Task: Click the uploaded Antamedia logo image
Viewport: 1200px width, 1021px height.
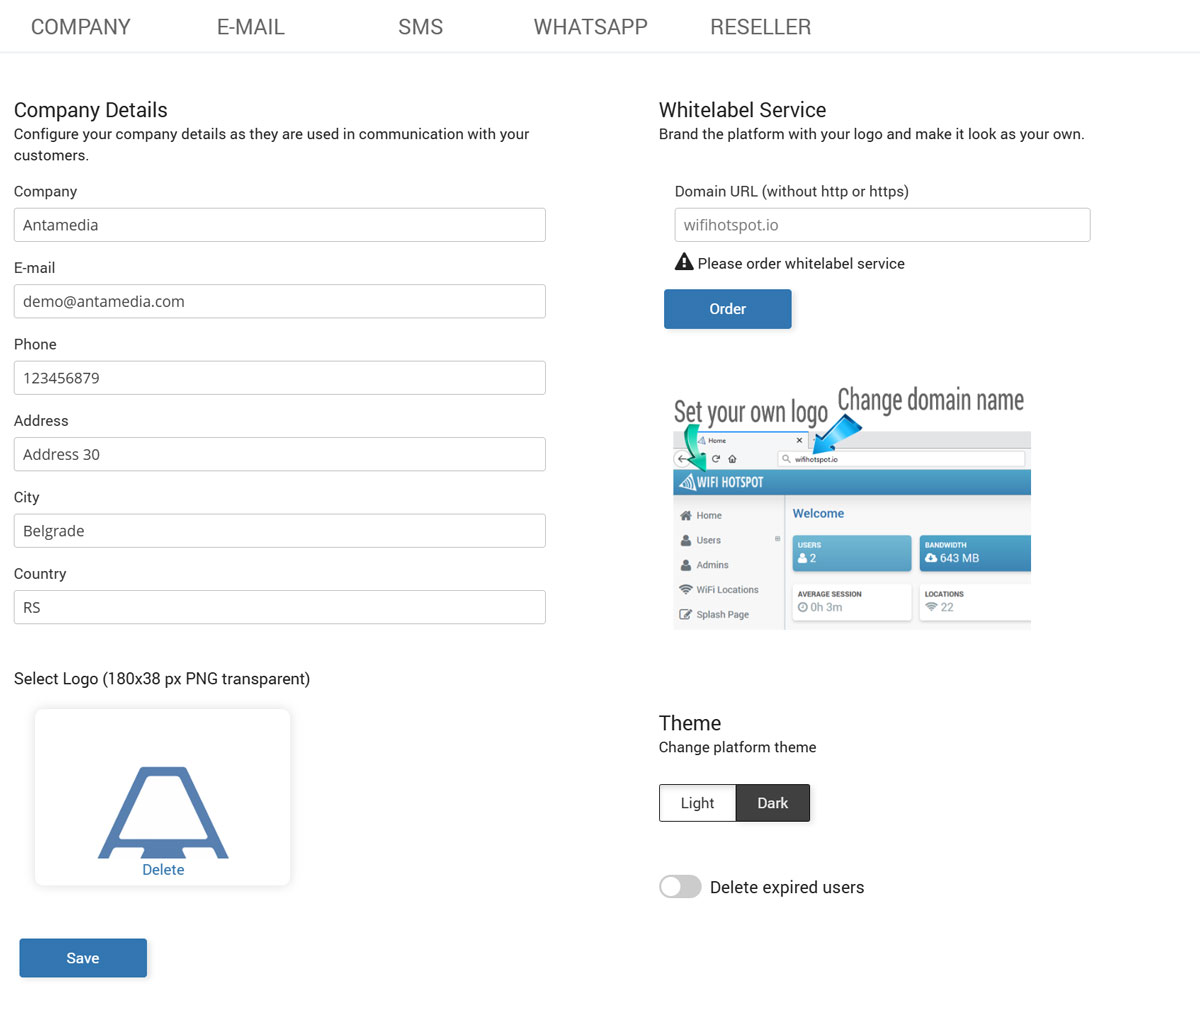Action: pyautogui.click(x=163, y=811)
